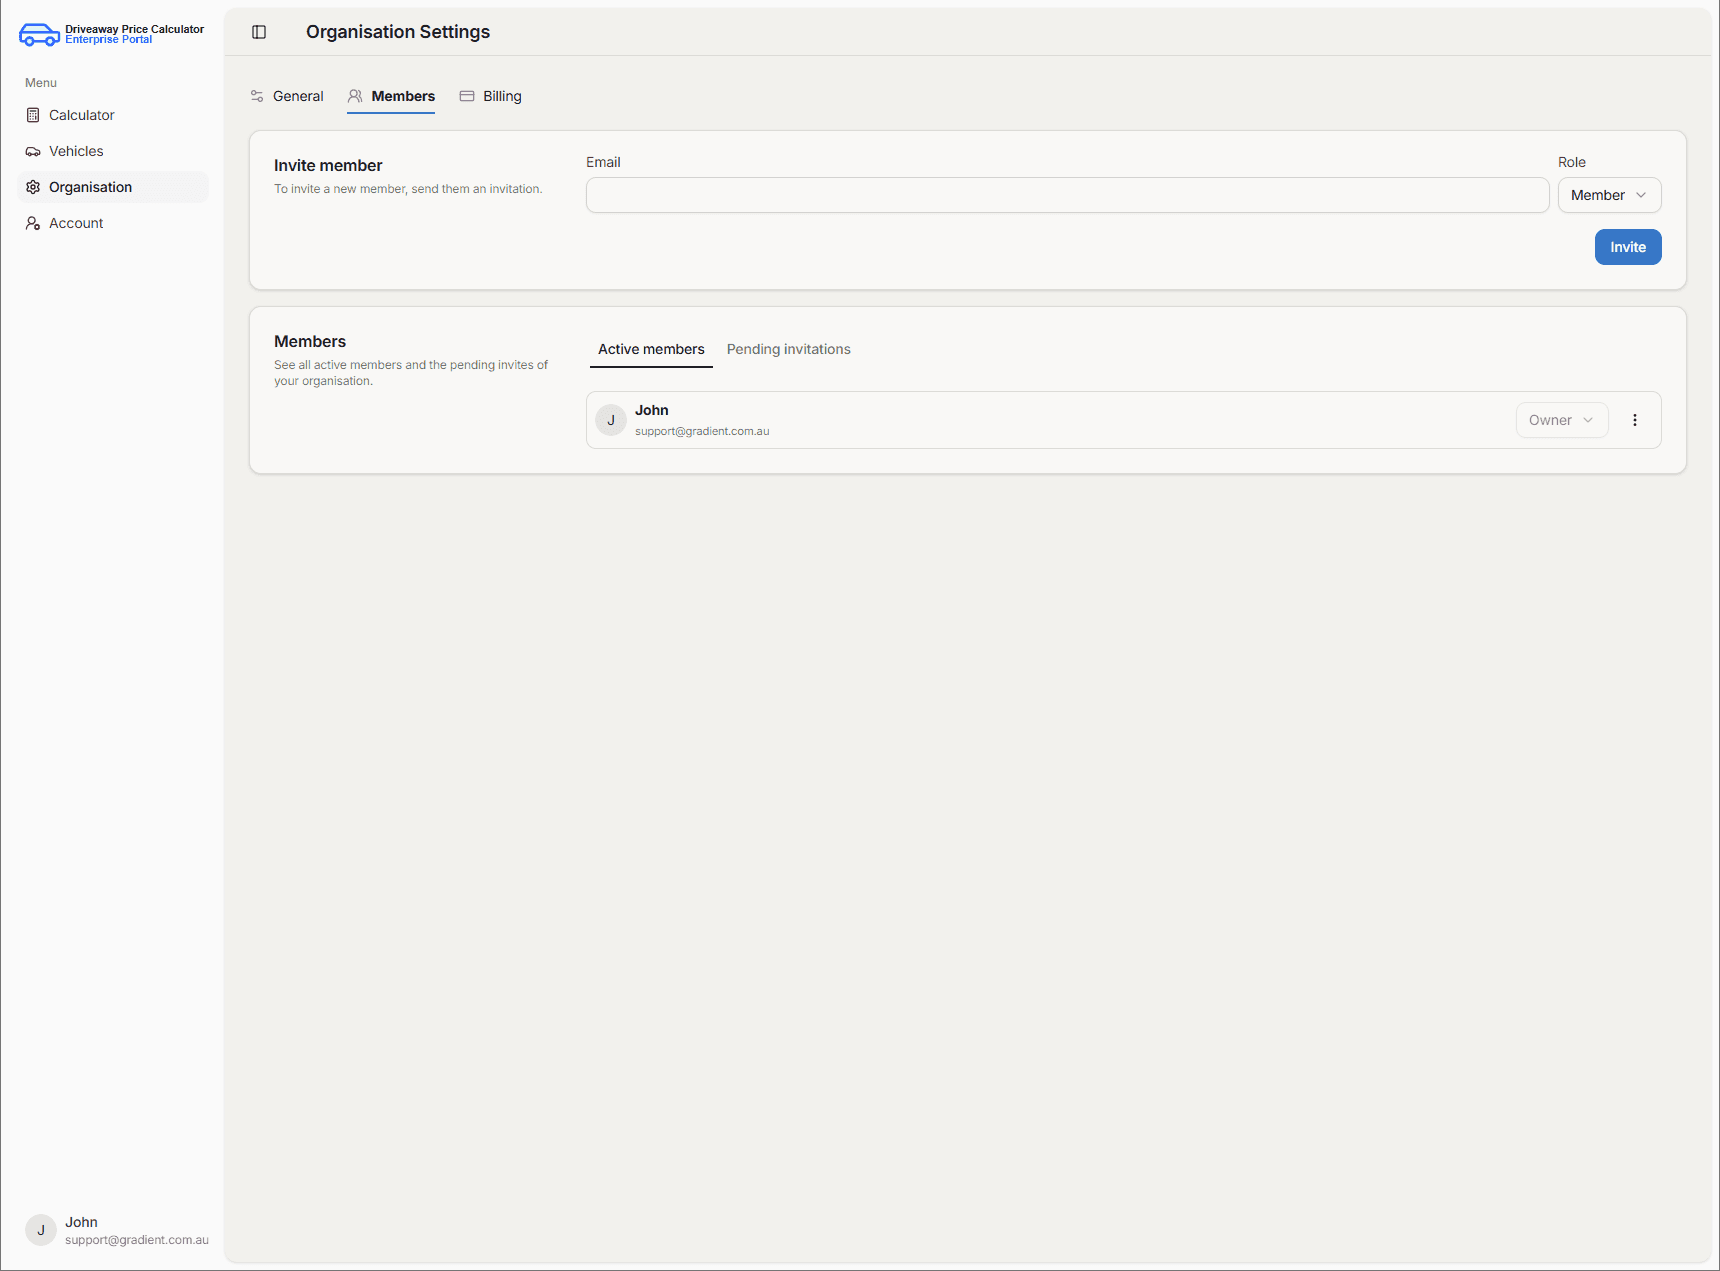Screen dimensions: 1720x1271
Task: Select the Active members tab
Action: tap(651, 349)
